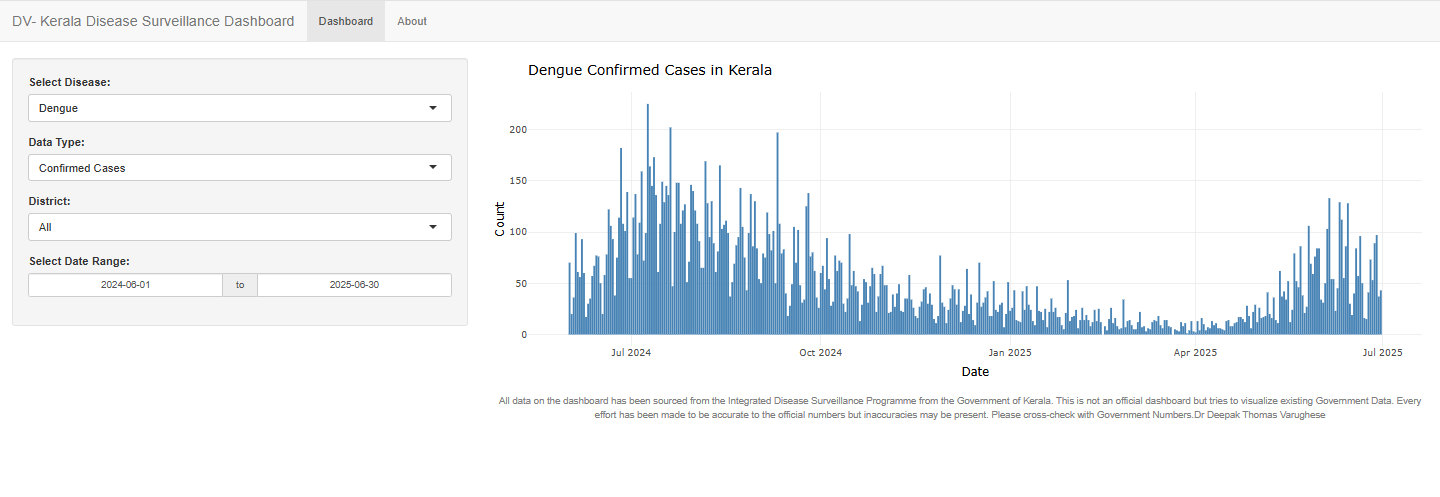
Task: Click the end date field 2025-06-30
Action: (354, 285)
